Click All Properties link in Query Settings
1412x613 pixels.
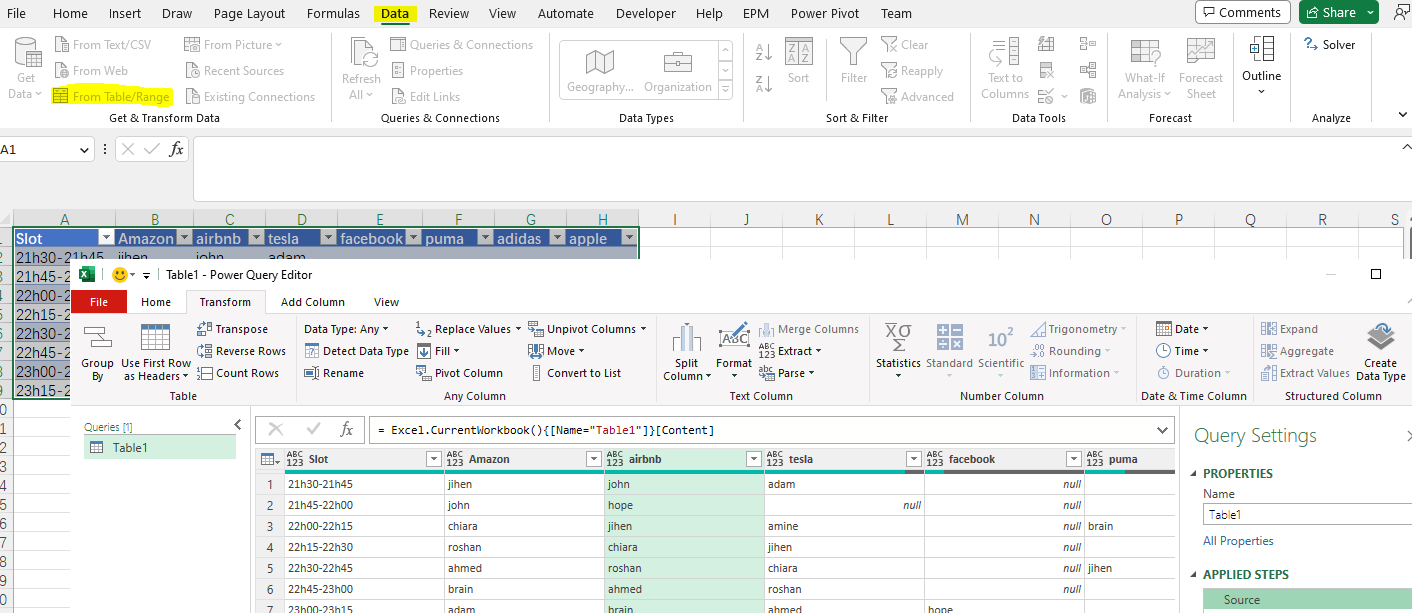(1238, 541)
